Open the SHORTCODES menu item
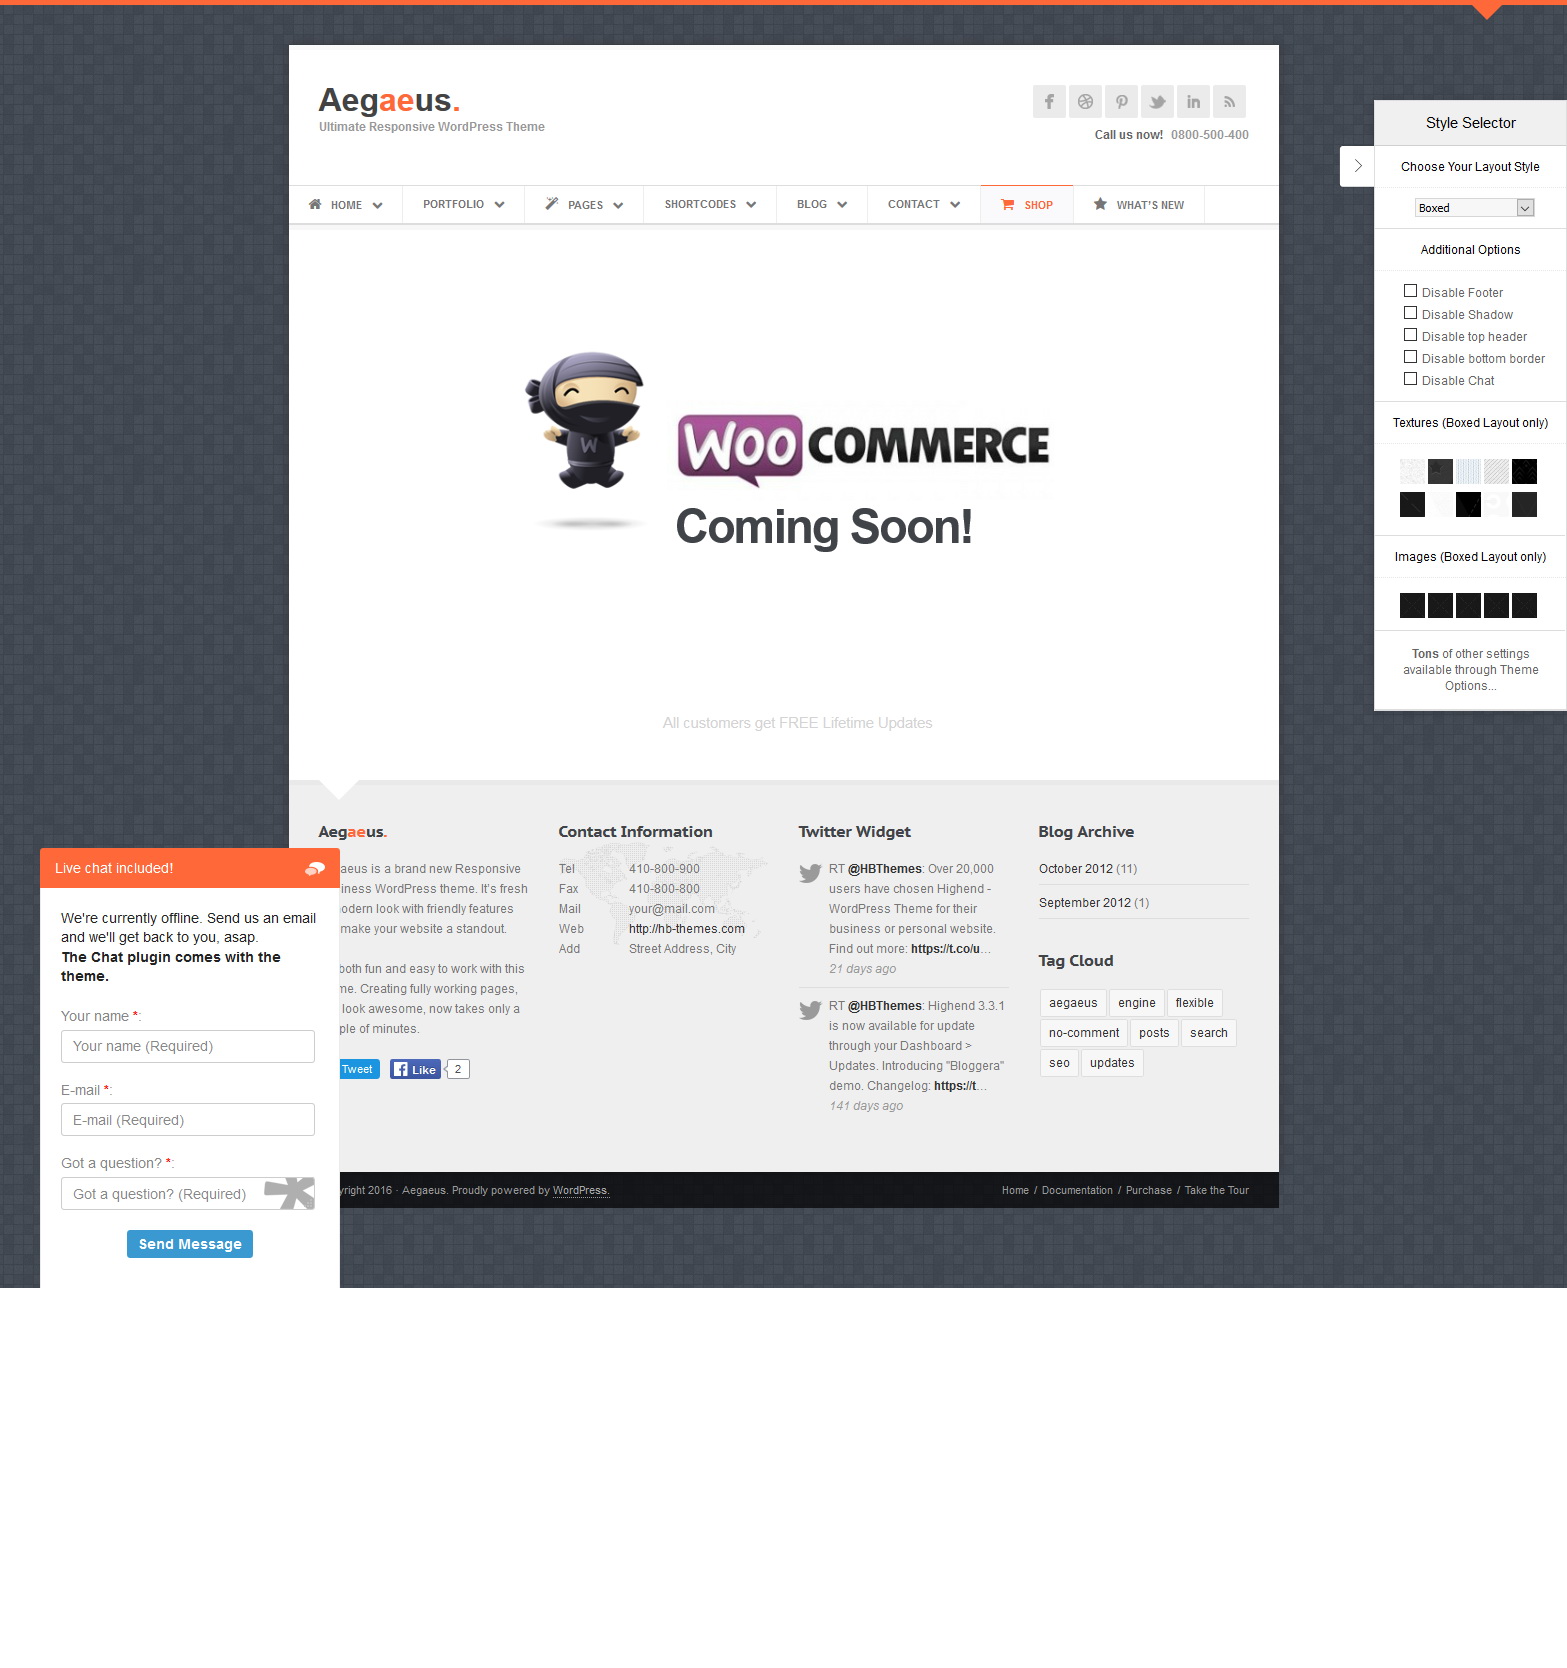The height and width of the screenshot is (1668, 1567). [x=710, y=205]
